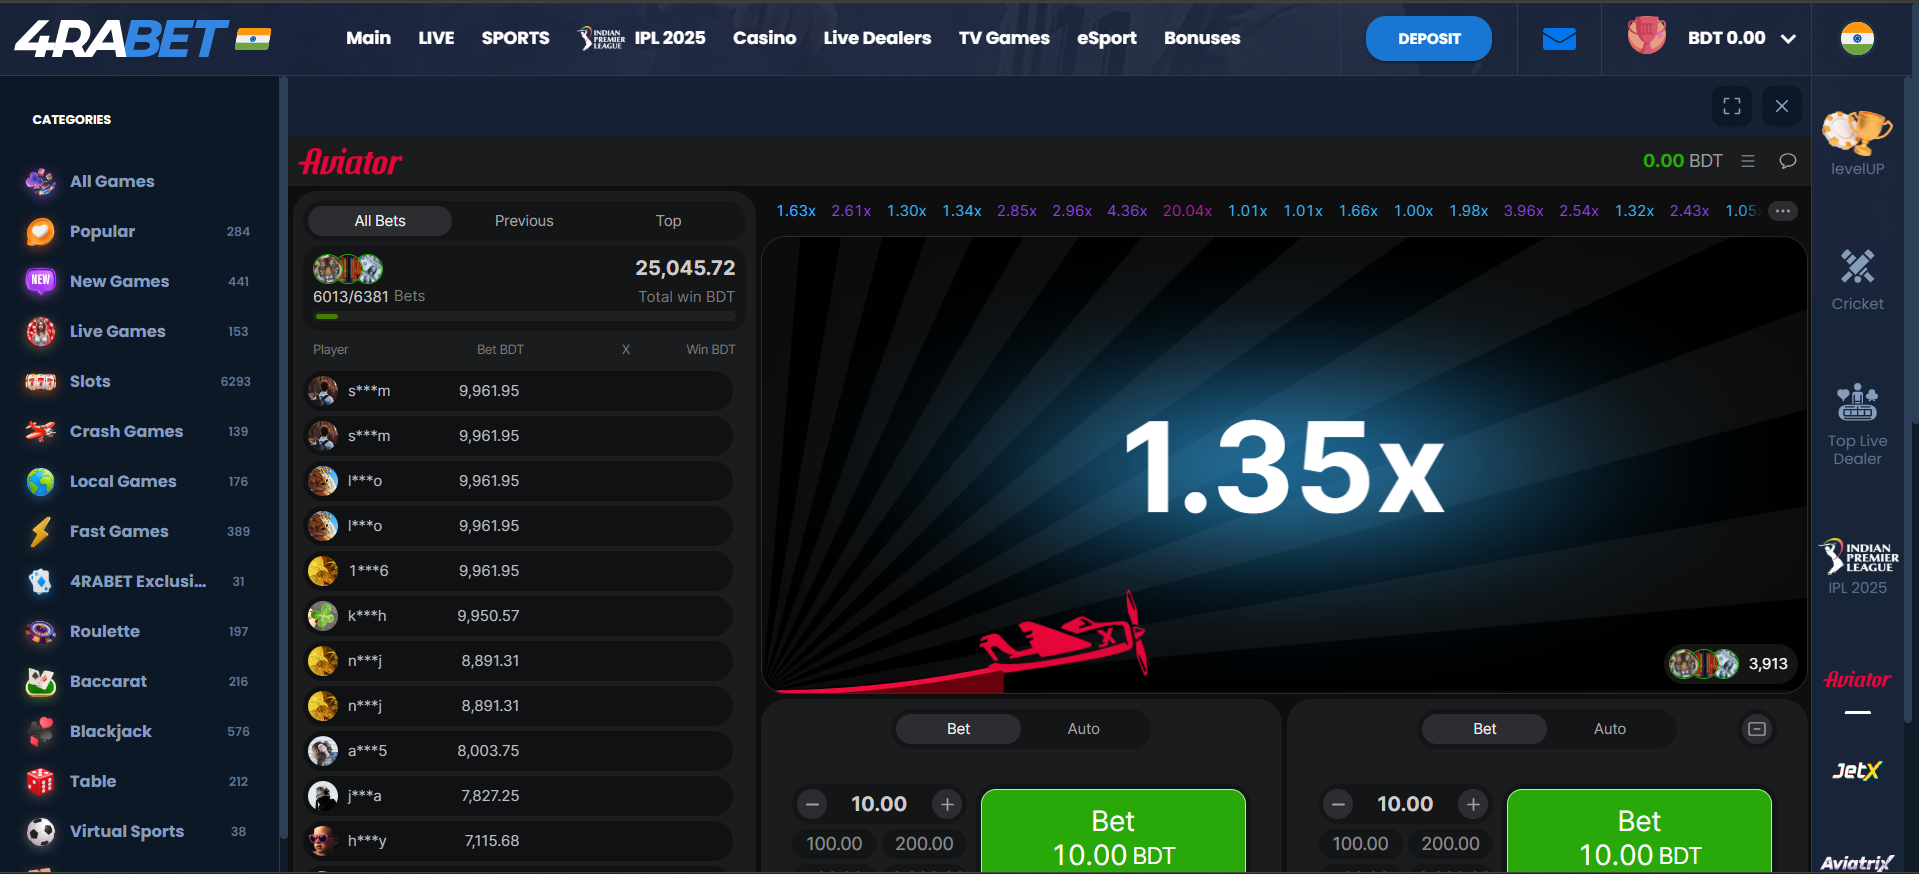The image size is (1919, 874).
Task: Place bet with left green Bet button
Action: point(1113,832)
